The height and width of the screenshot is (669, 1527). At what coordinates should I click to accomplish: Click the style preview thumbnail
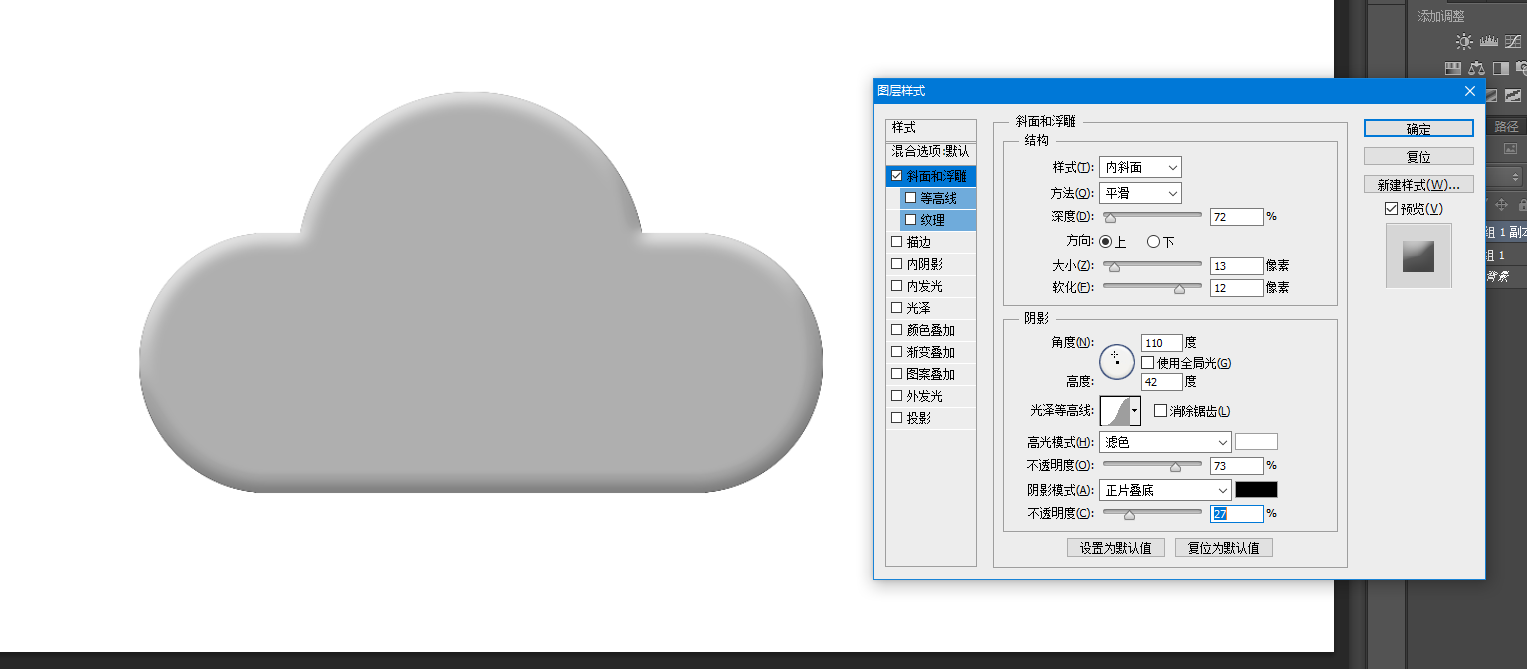pos(1418,256)
